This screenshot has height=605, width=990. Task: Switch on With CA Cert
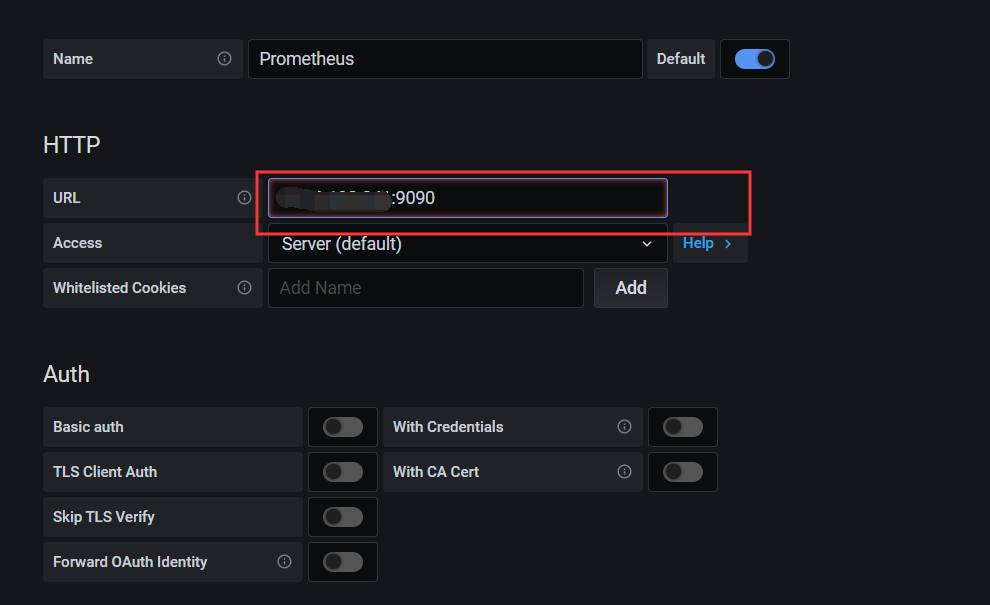tap(683, 472)
